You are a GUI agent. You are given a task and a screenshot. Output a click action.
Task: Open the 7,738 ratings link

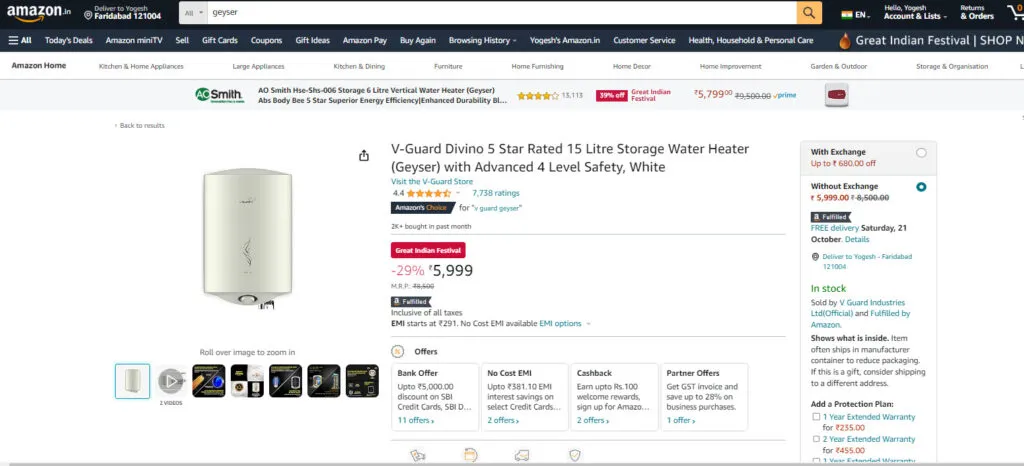(x=496, y=193)
